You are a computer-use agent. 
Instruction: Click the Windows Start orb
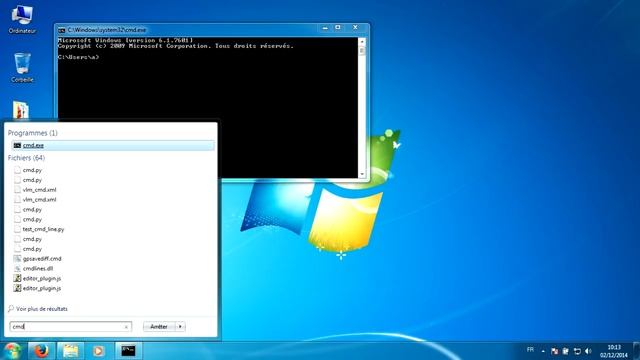pos(13,351)
